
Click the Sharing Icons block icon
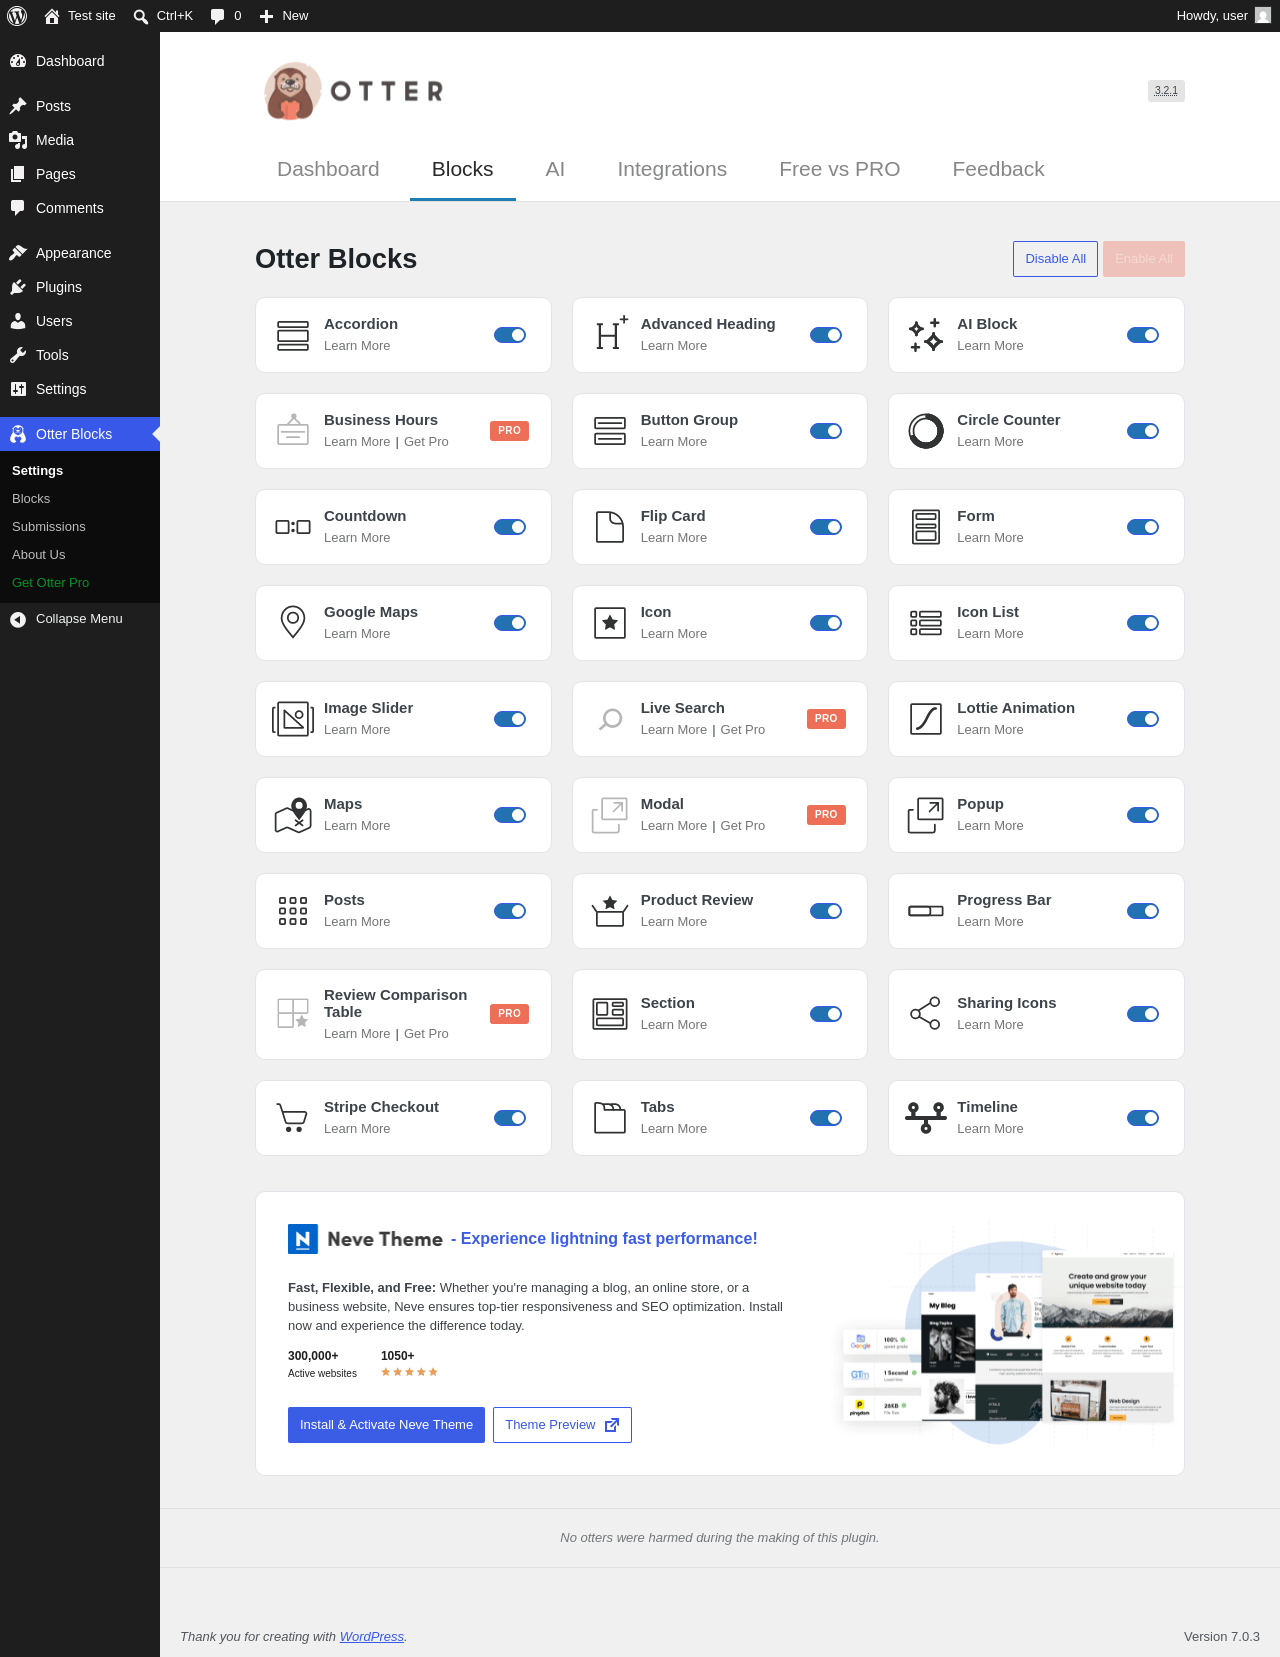pos(926,1013)
